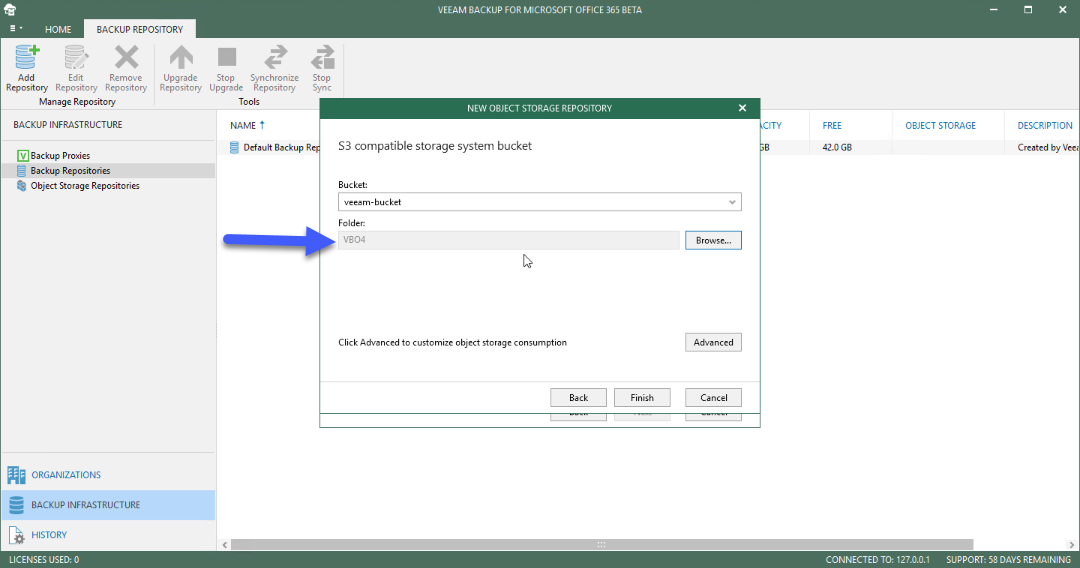
Task: Maximize the Veeam application window
Action: coord(1028,10)
